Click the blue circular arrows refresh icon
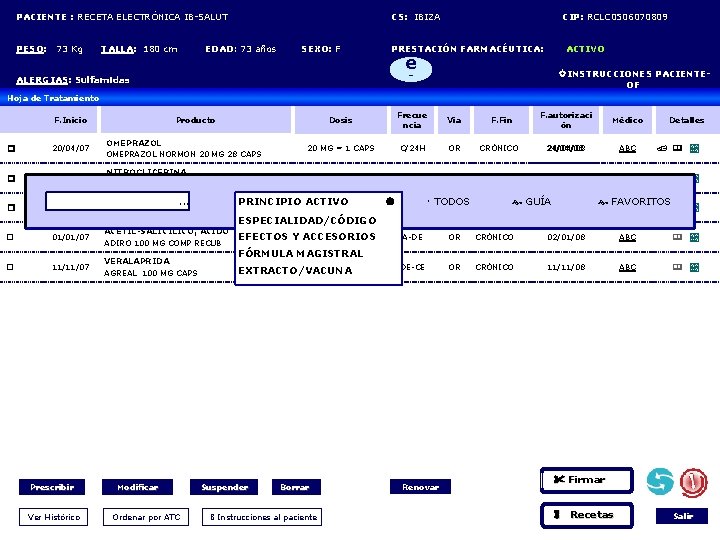 pos(660,482)
